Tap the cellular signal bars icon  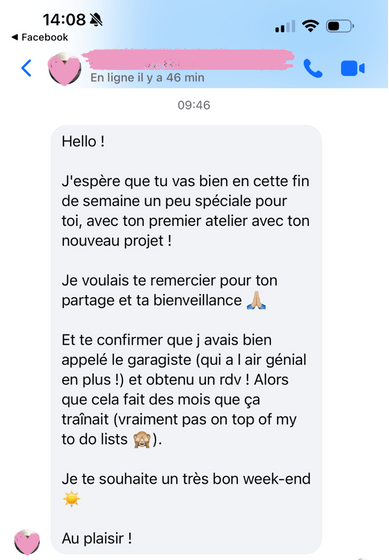click(285, 26)
